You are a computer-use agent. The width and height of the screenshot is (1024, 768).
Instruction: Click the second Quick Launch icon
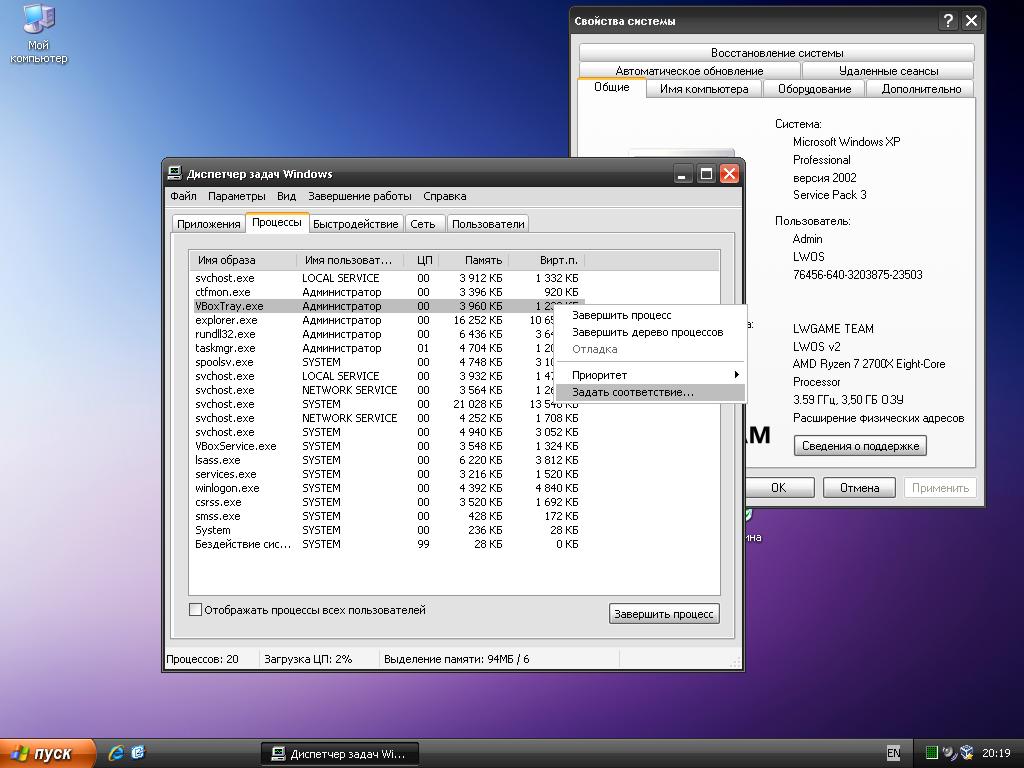(x=138, y=753)
